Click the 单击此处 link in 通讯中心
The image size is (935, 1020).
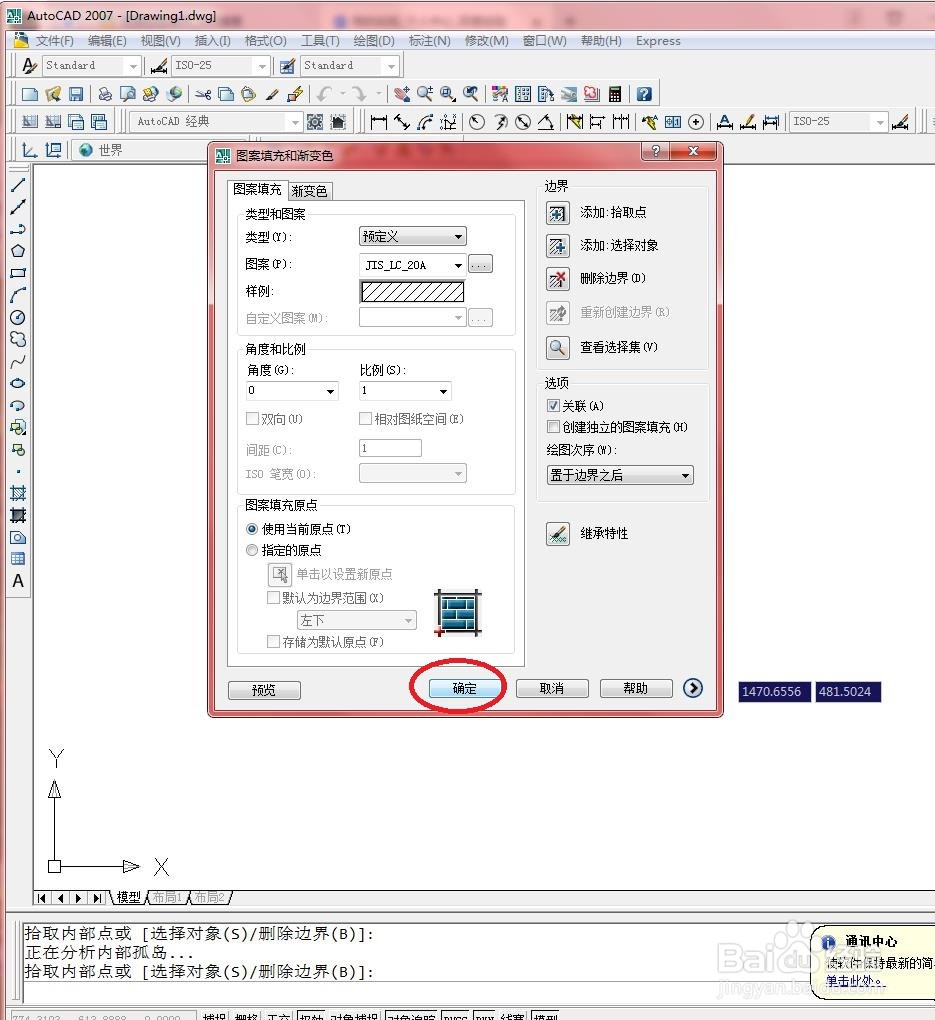tap(854, 980)
